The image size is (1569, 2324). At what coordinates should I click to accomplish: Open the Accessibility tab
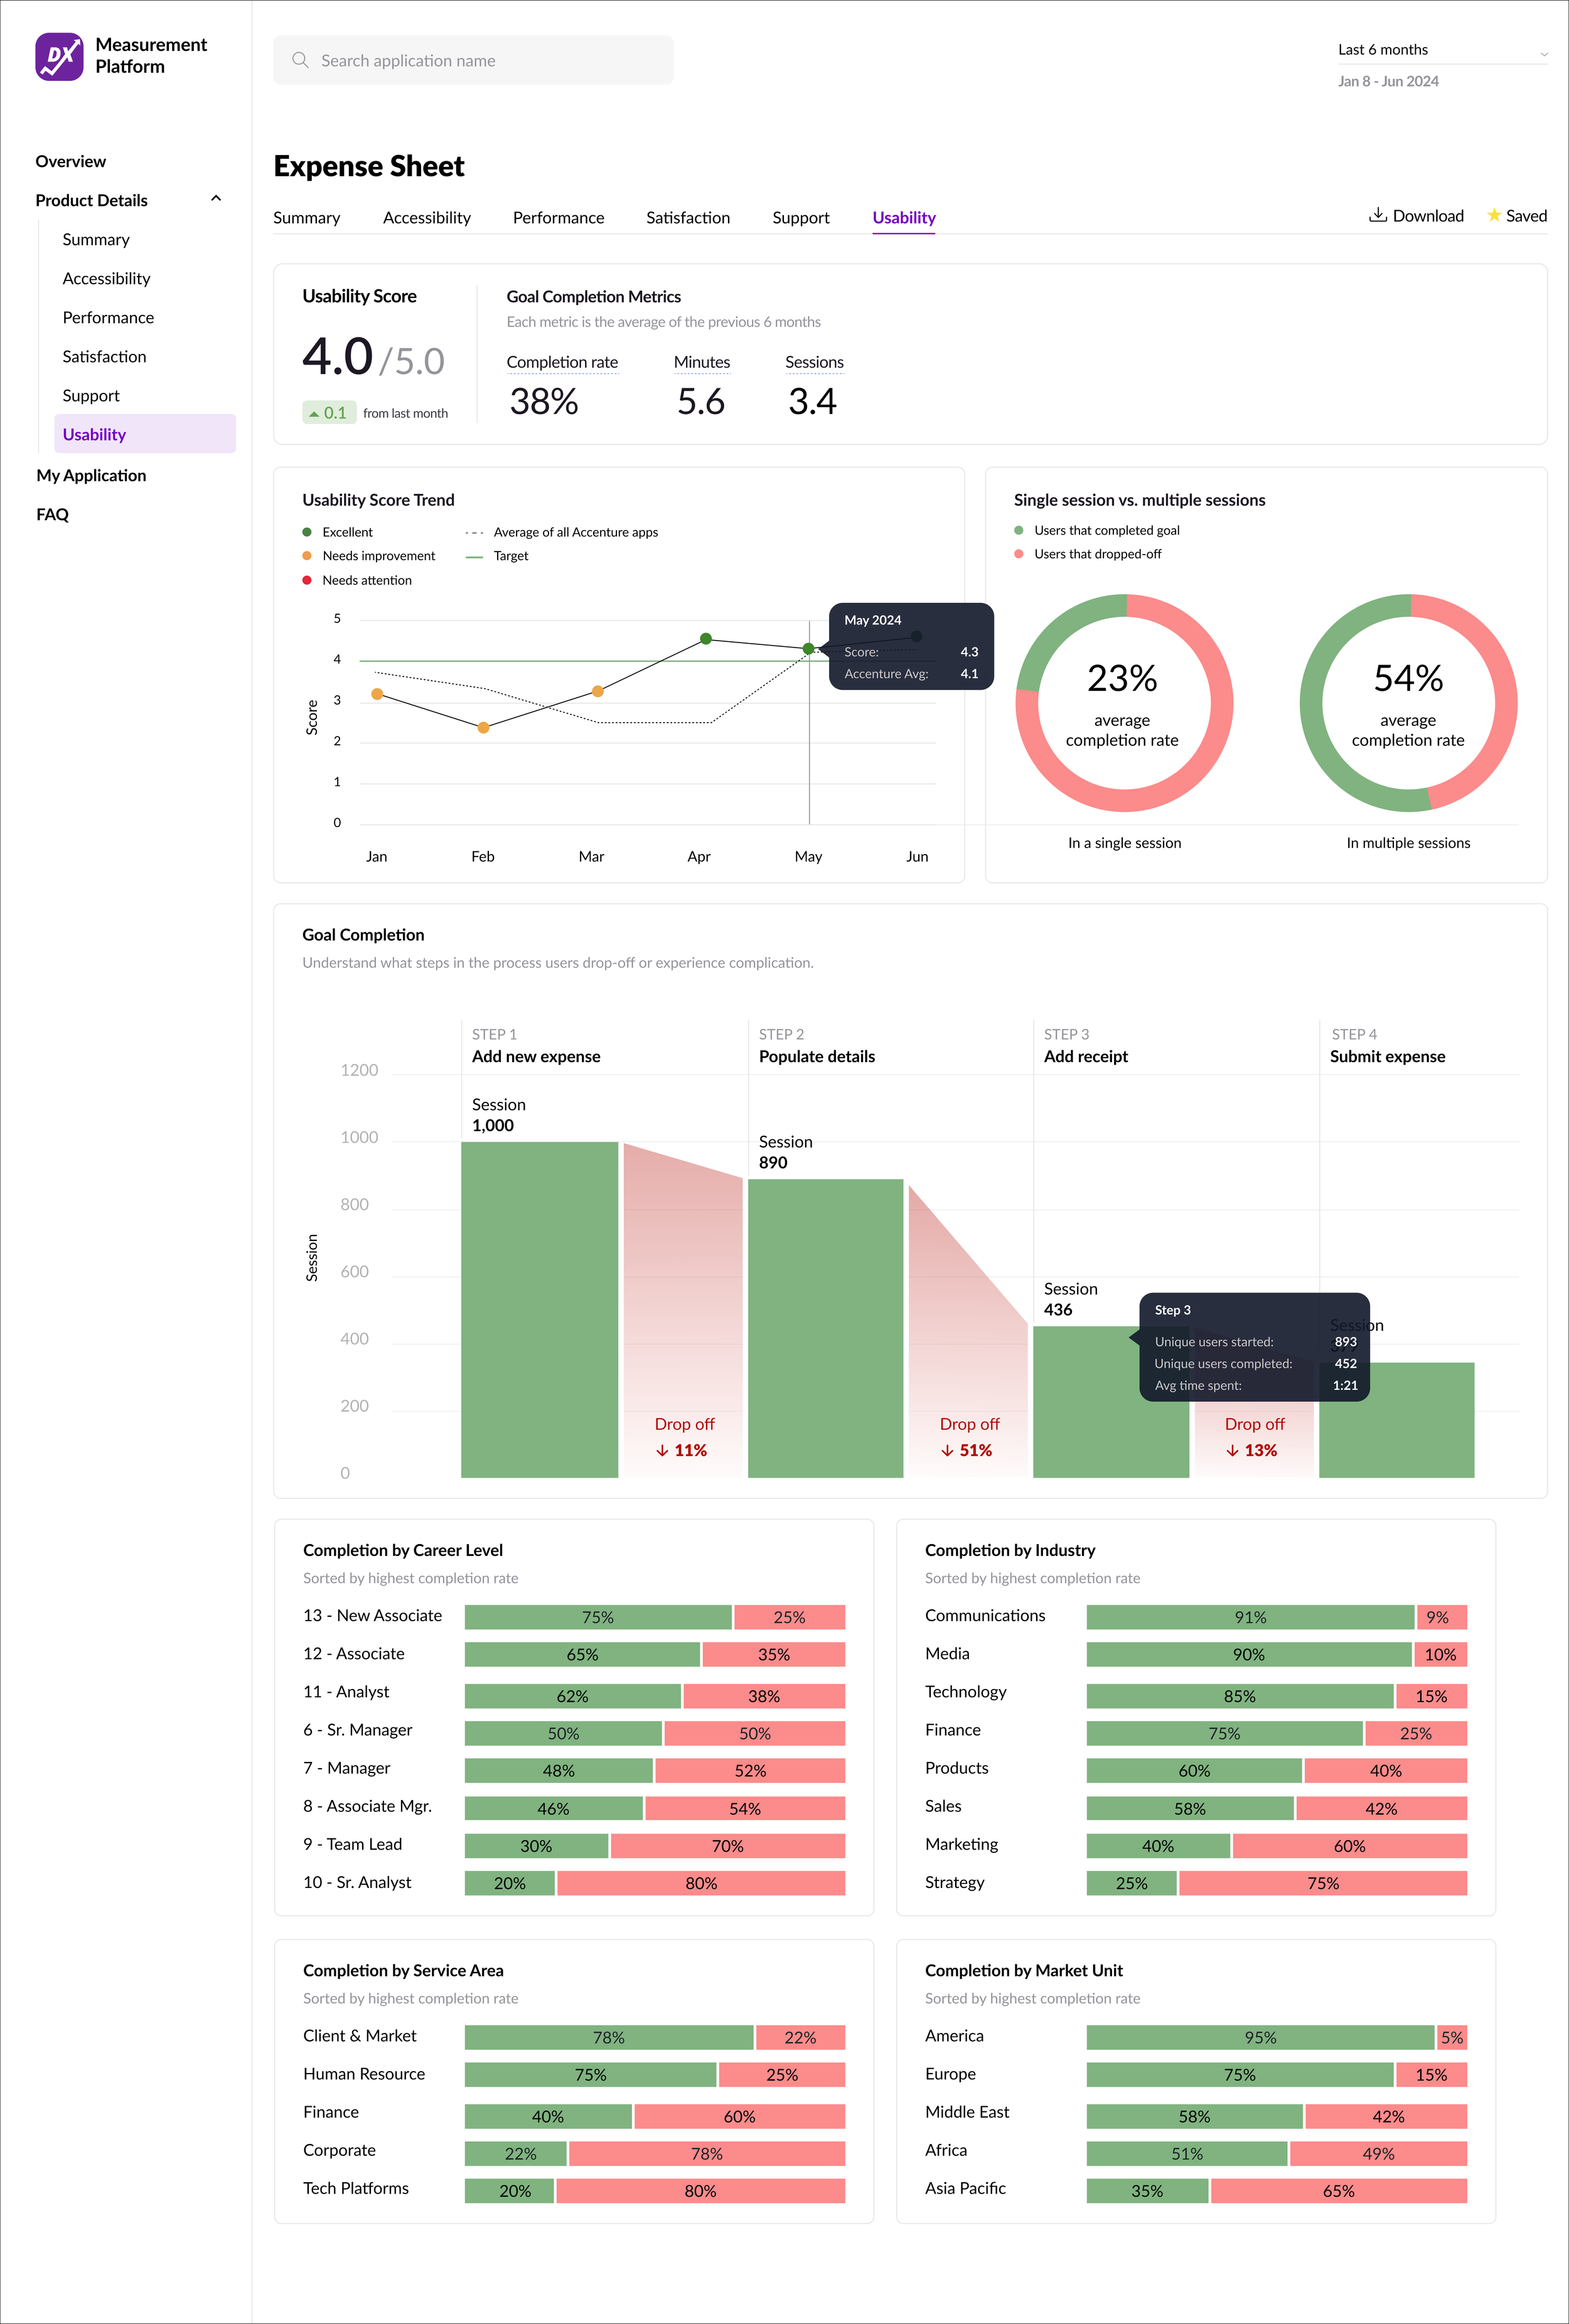click(426, 217)
